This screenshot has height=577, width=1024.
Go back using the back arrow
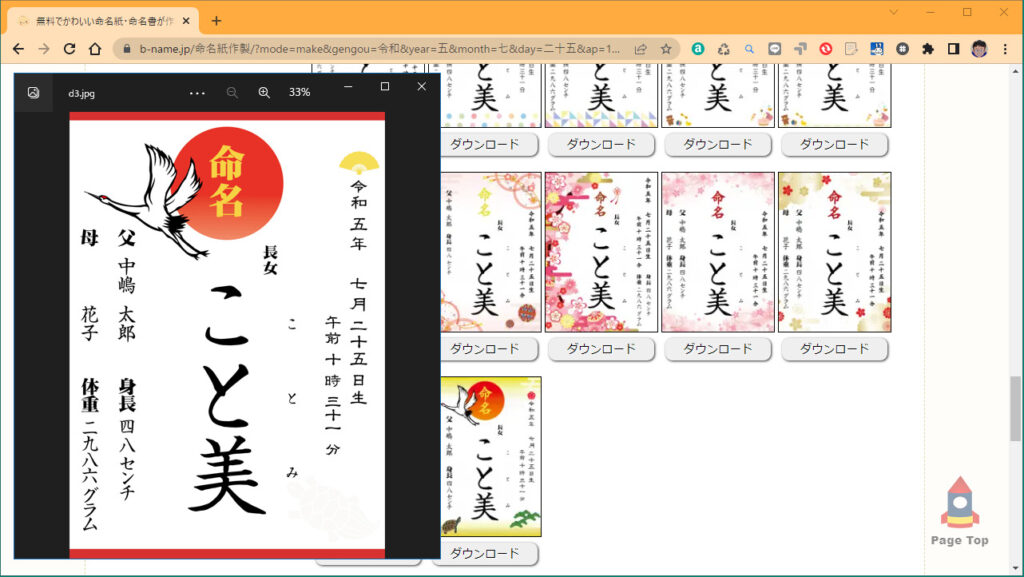20,47
